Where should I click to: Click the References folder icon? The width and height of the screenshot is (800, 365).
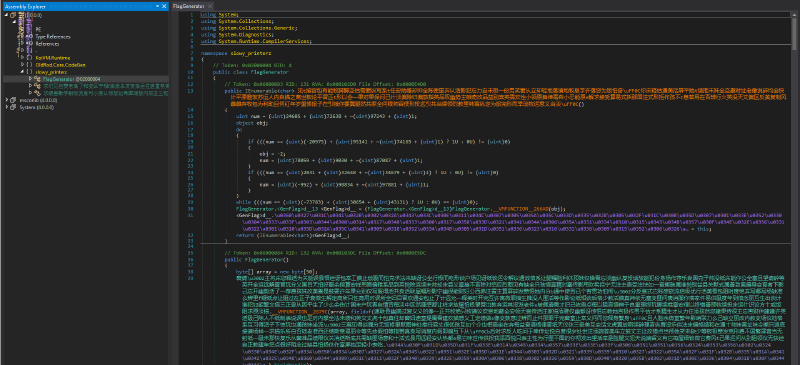(x=29, y=44)
